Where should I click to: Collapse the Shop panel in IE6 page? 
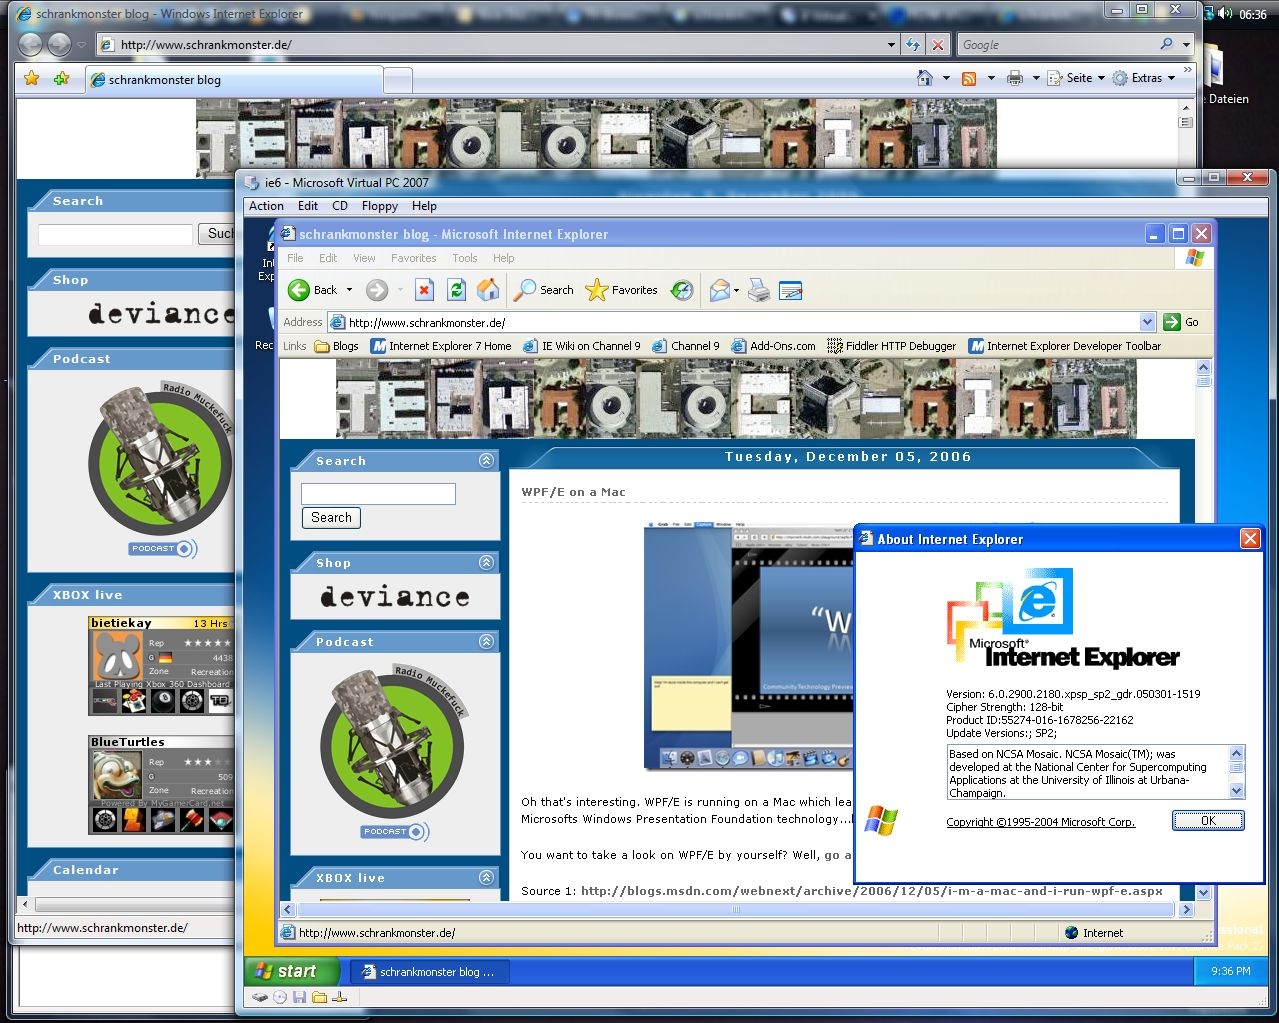click(x=486, y=562)
